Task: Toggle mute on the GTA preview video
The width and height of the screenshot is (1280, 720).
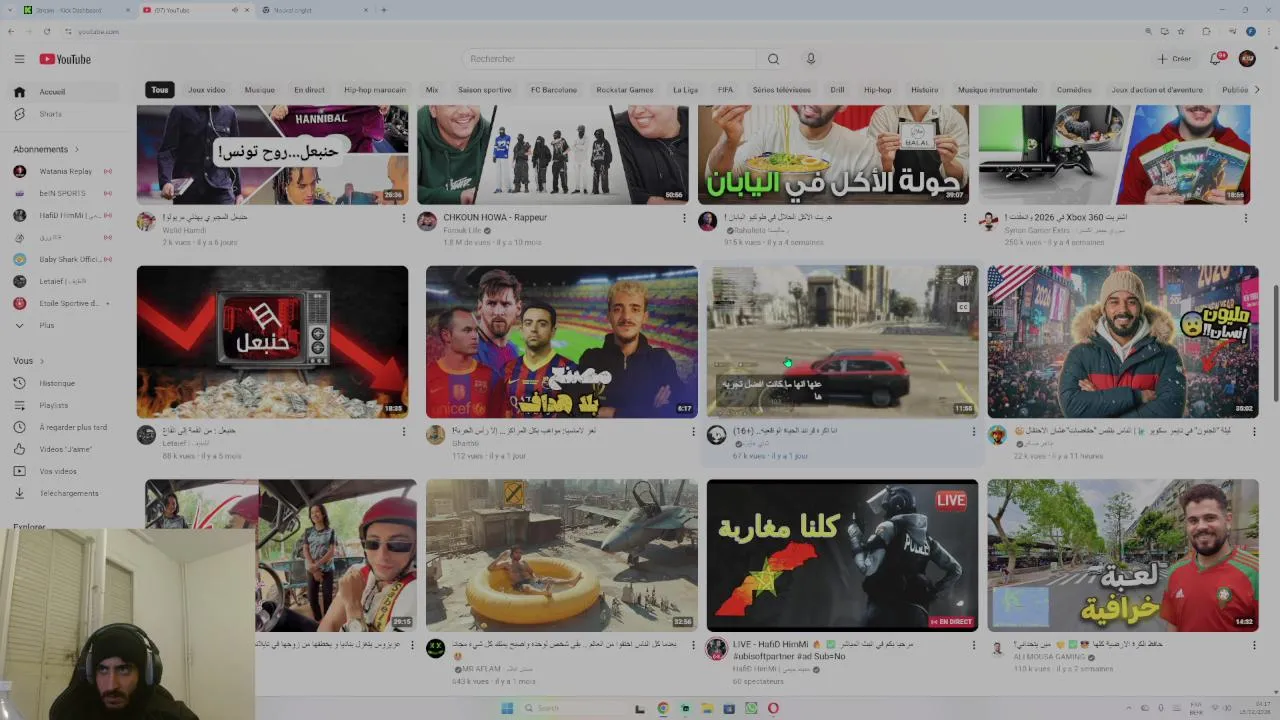Action: (x=963, y=281)
